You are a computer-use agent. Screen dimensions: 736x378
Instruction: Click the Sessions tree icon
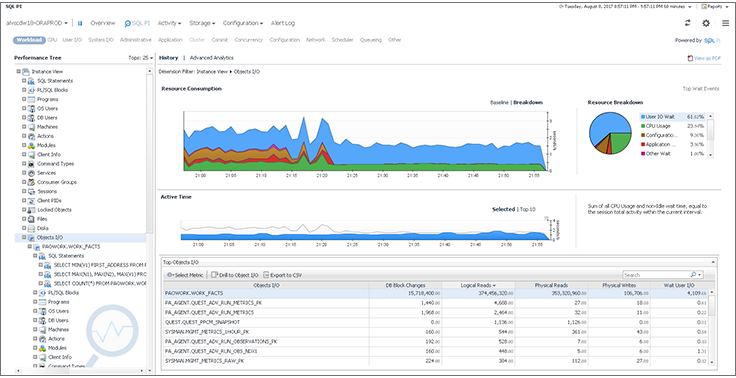coord(31,192)
